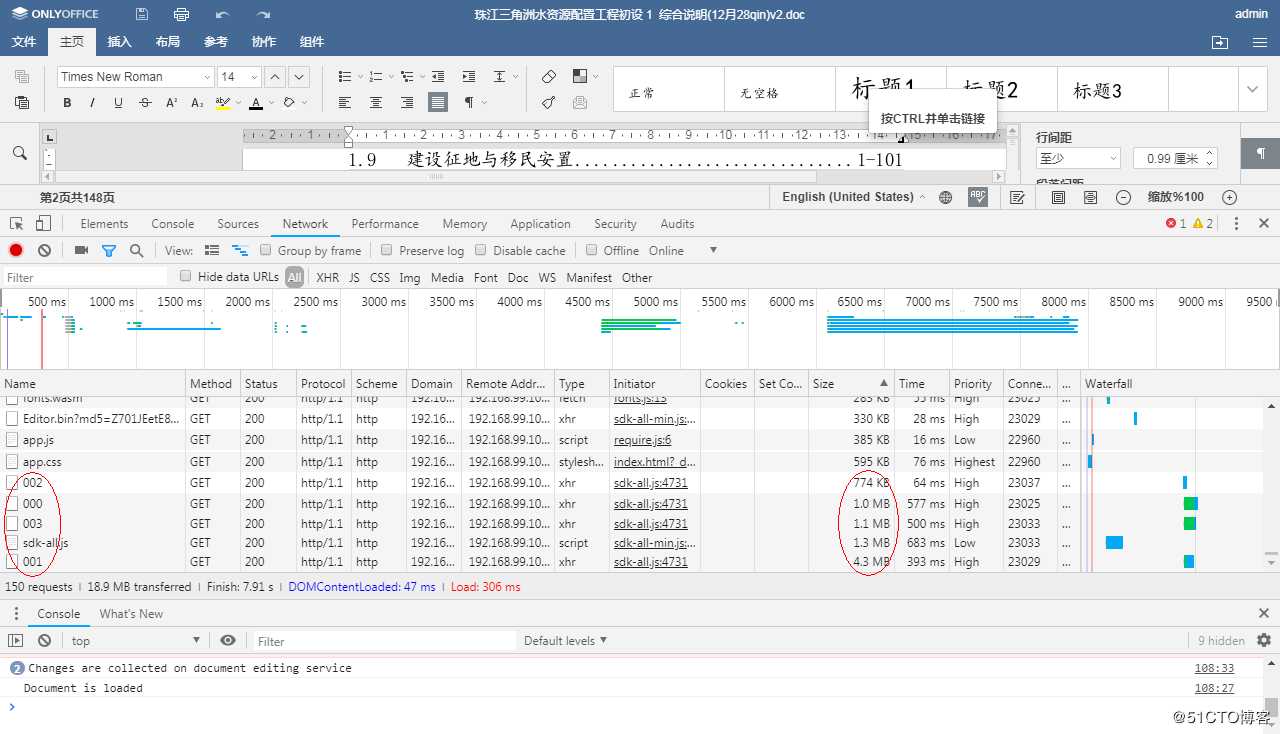Image resolution: width=1280 pixels, height=734 pixels.
Task: Open the 文件 menu tab
Action: pyautogui.click(x=24, y=42)
